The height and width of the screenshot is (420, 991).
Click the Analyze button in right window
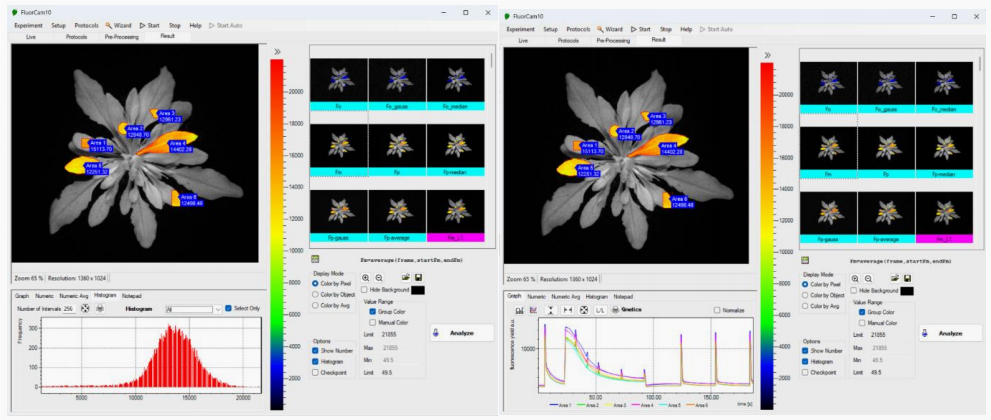tap(952, 333)
